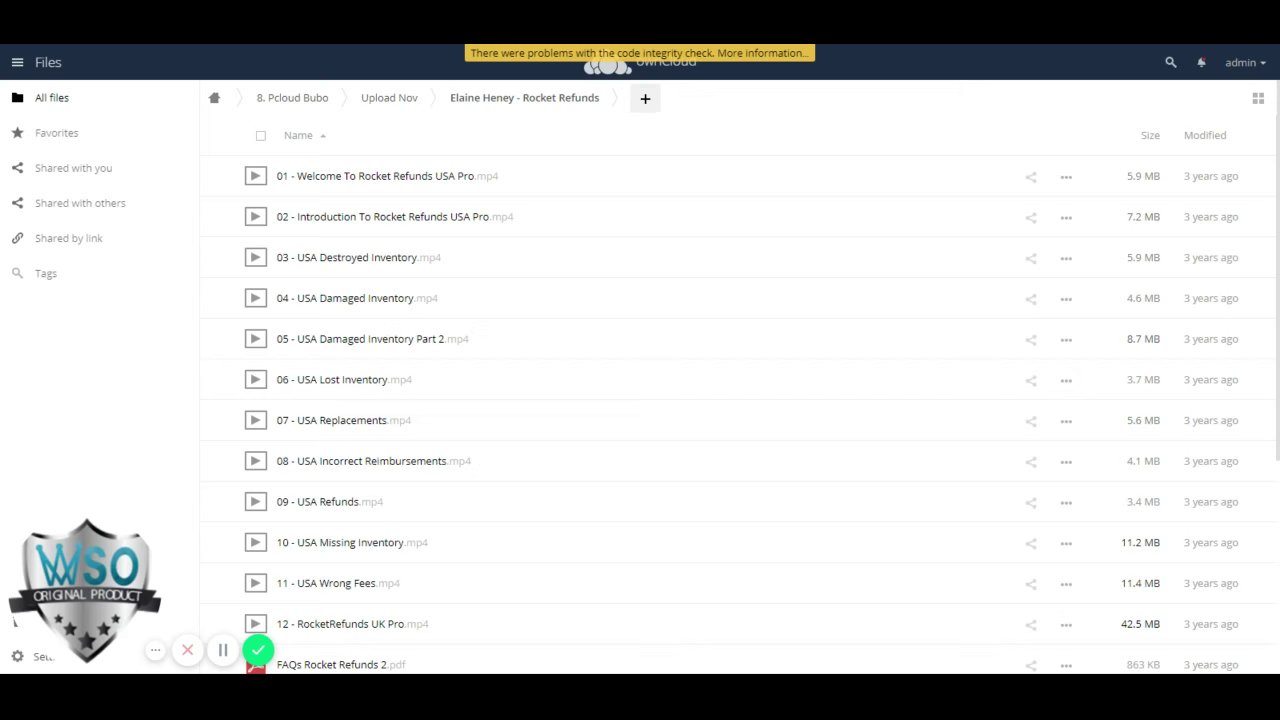Screen dimensions: 1280x720
Task: Click the plus button to add new file
Action: [645, 98]
